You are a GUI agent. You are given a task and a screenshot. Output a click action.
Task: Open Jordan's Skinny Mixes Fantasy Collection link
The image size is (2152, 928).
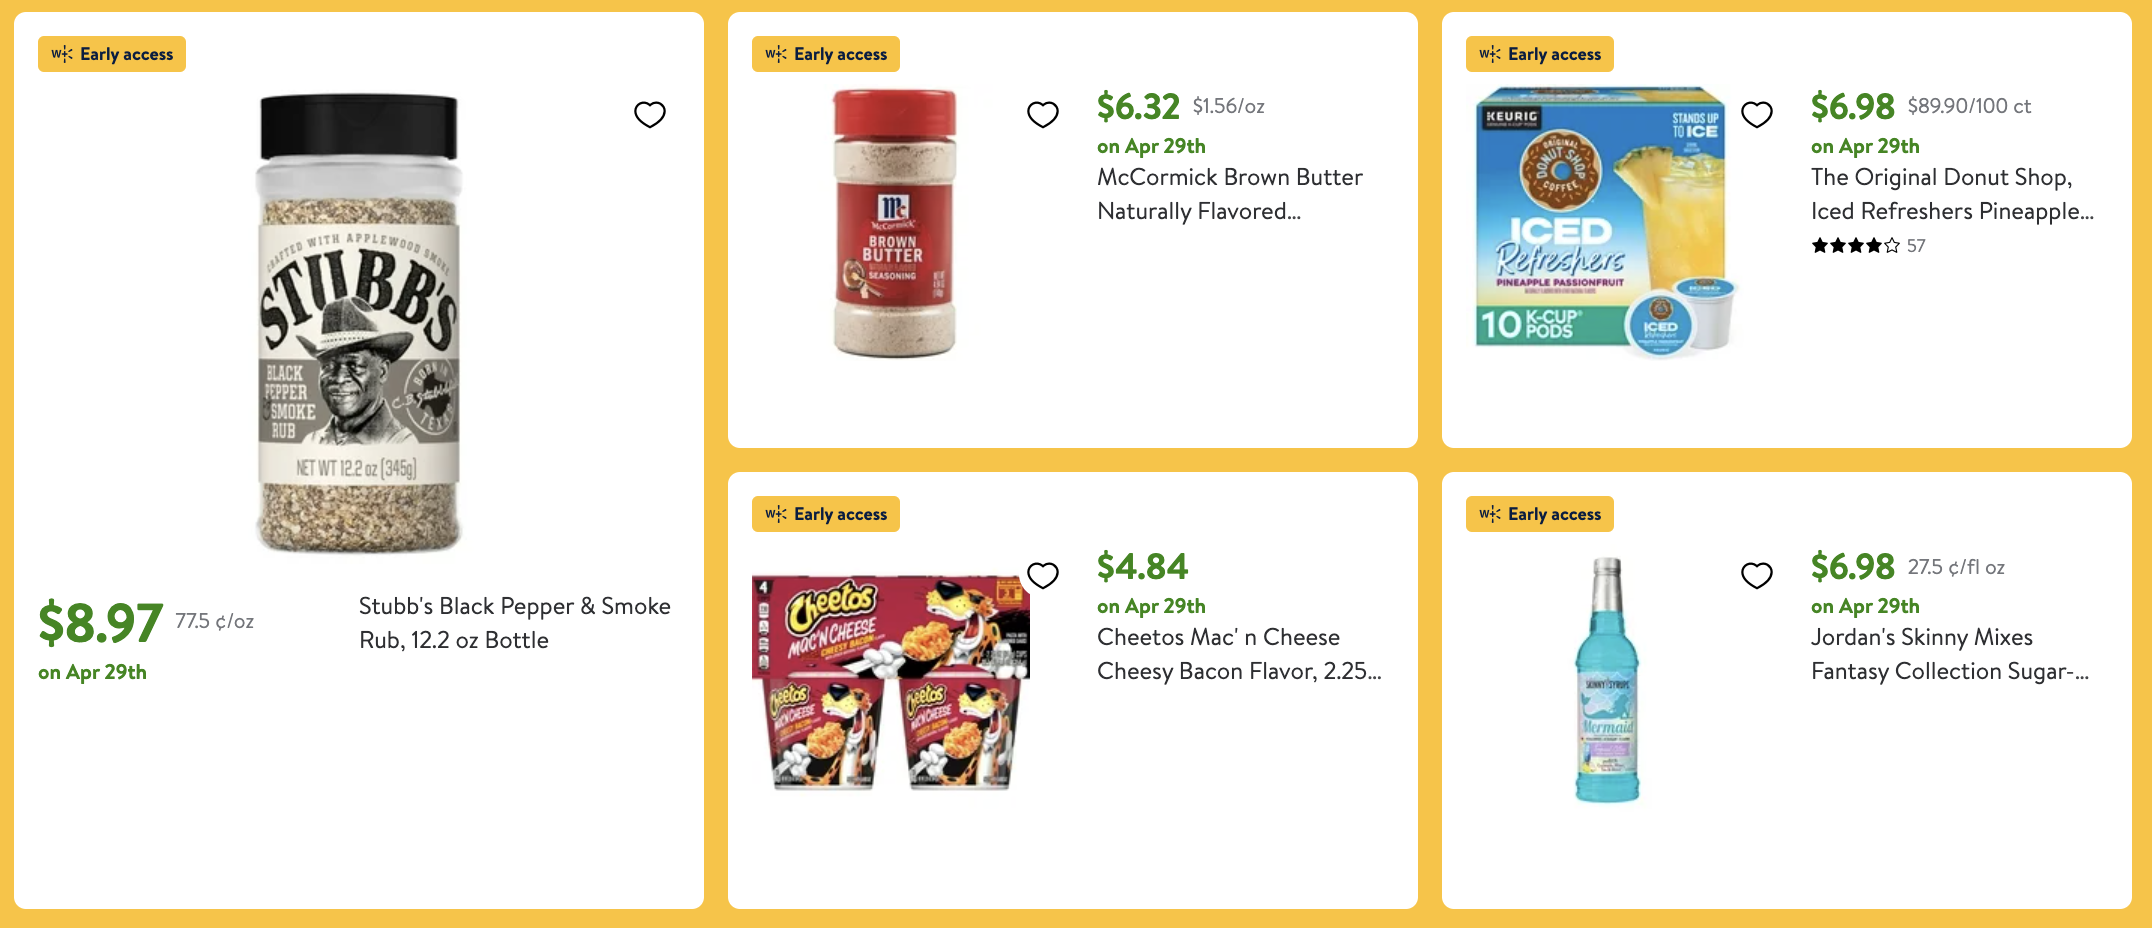click(1949, 654)
